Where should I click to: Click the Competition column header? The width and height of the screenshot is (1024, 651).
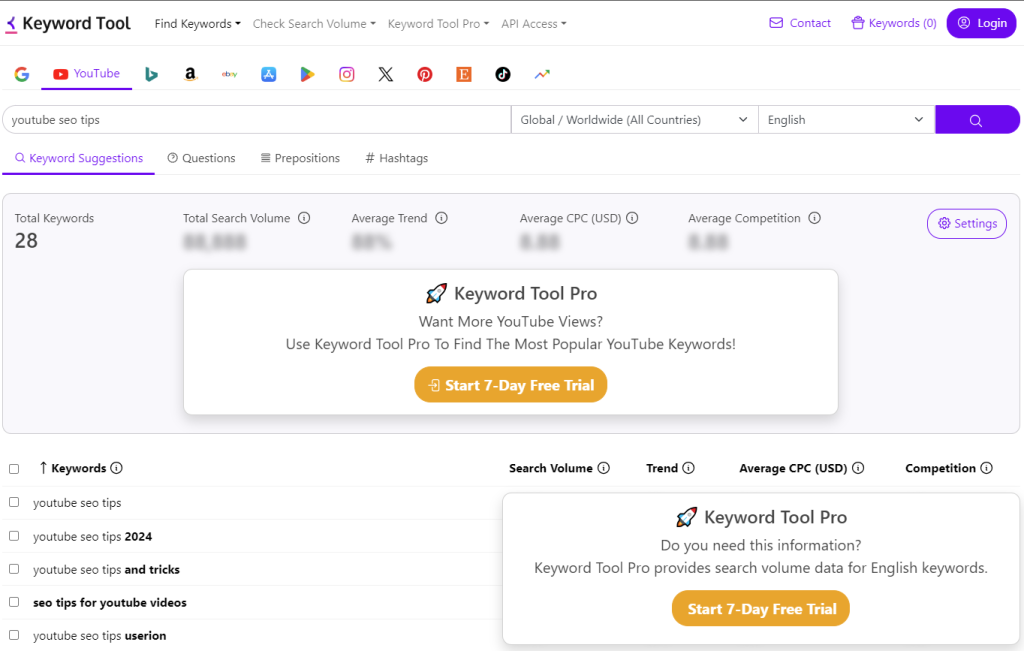click(x=940, y=468)
